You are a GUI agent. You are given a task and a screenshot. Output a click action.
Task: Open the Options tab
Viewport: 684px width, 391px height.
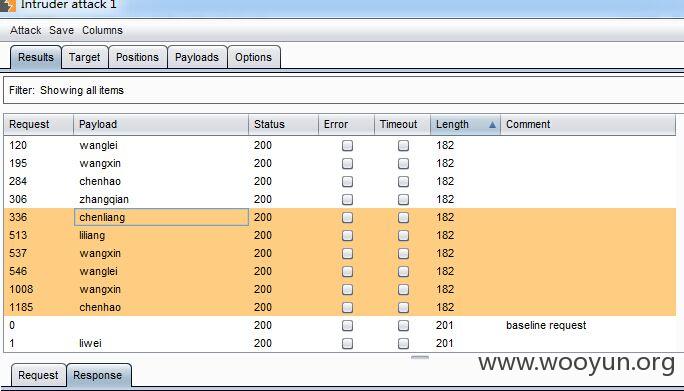253,57
